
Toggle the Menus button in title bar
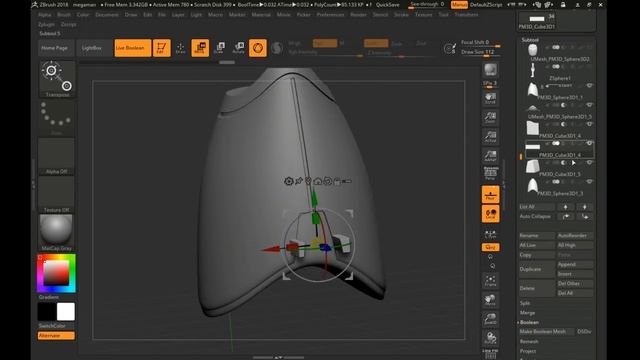(459, 4)
